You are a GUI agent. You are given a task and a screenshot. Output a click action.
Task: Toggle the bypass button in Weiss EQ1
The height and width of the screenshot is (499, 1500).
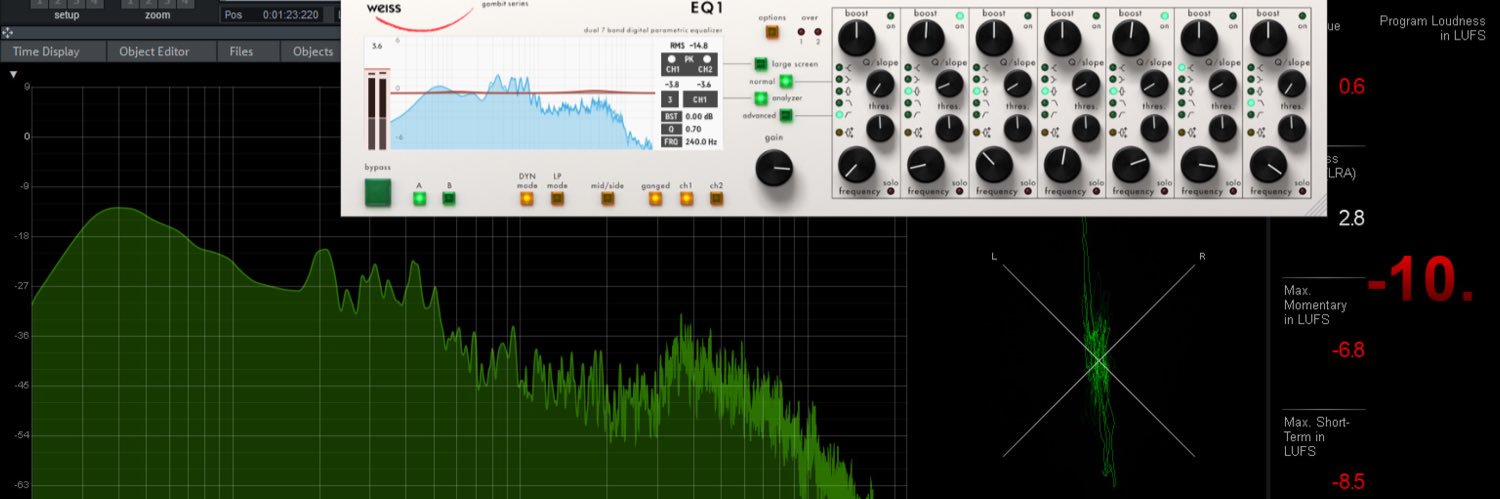coord(378,193)
